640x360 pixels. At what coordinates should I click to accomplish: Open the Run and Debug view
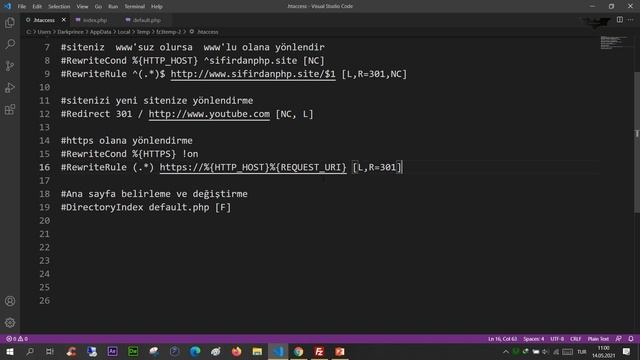(10, 88)
